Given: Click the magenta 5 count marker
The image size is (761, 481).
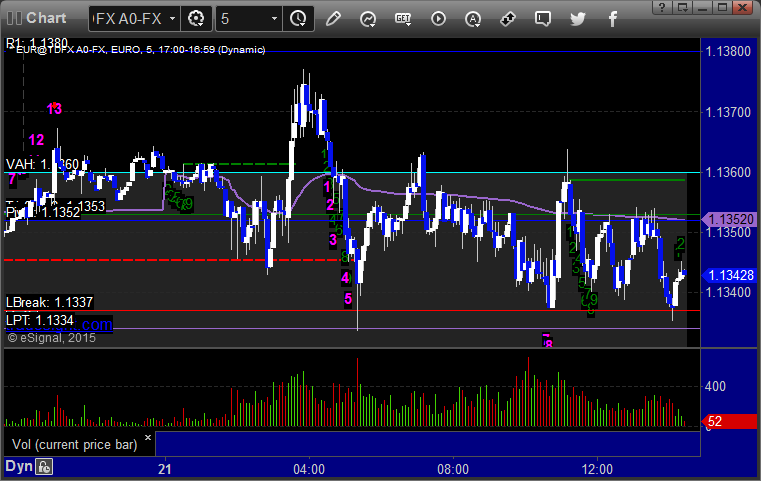Looking at the screenshot, I should tap(348, 299).
